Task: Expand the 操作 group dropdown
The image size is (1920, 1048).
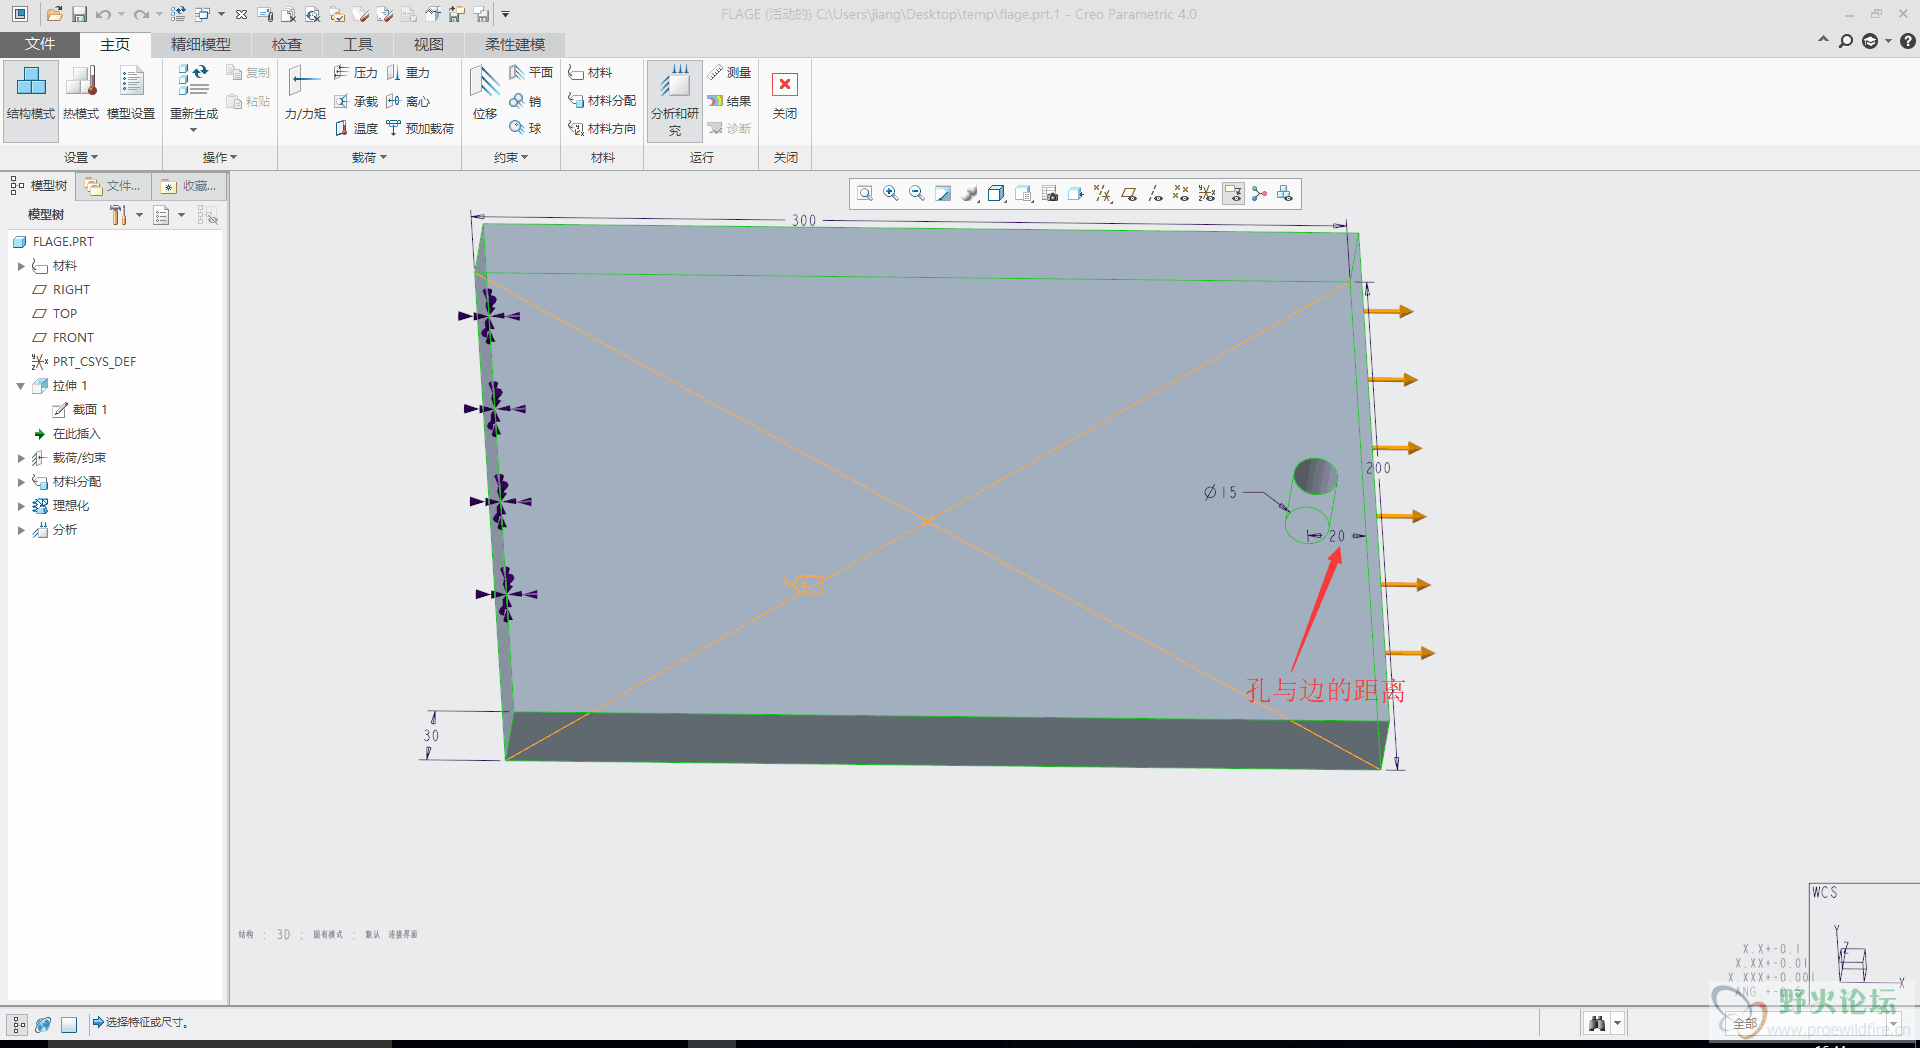Action: click(x=220, y=157)
